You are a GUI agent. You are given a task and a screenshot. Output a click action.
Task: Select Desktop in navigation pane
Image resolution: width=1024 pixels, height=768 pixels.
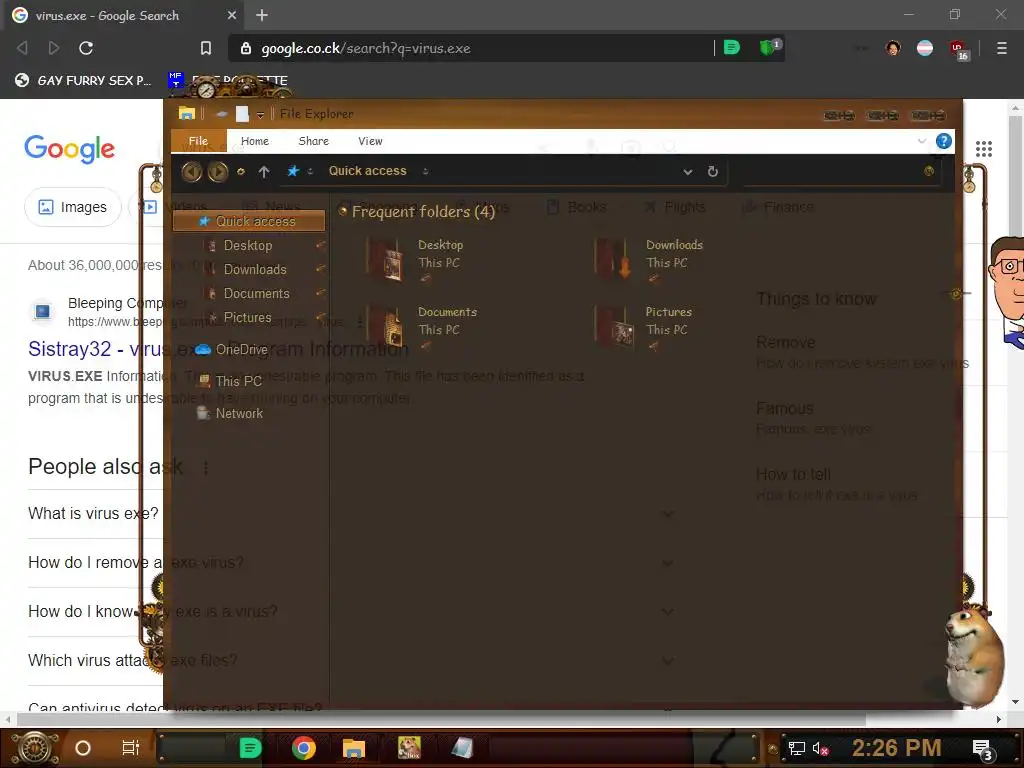248,245
